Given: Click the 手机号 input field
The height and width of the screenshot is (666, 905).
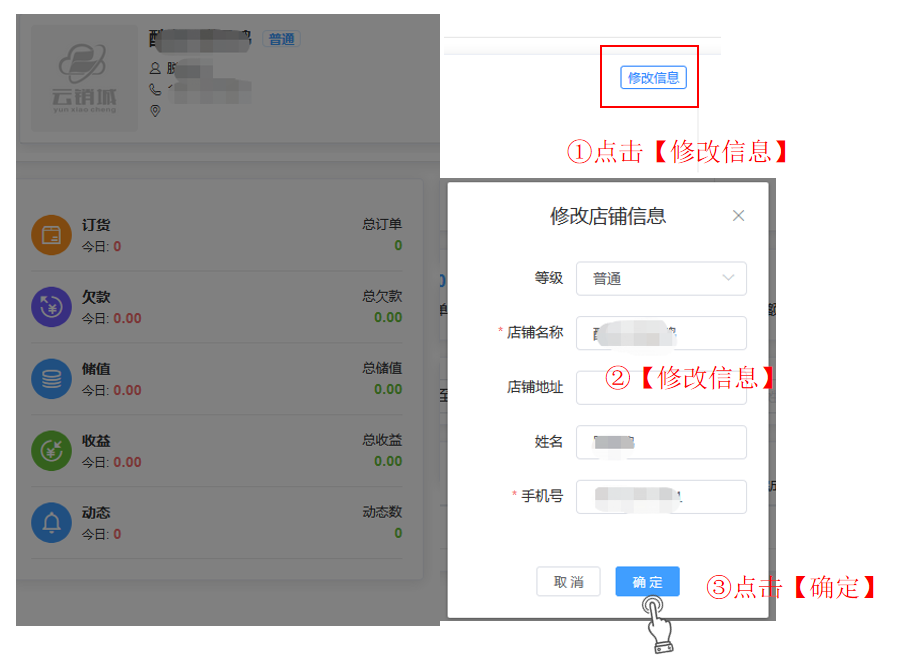Looking at the screenshot, I should point(661,497).
